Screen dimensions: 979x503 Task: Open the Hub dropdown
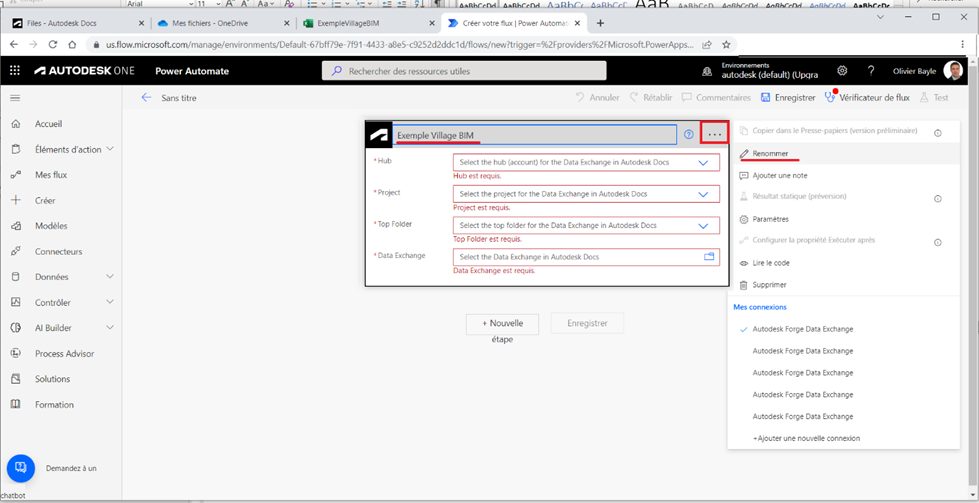coord(586,162)
